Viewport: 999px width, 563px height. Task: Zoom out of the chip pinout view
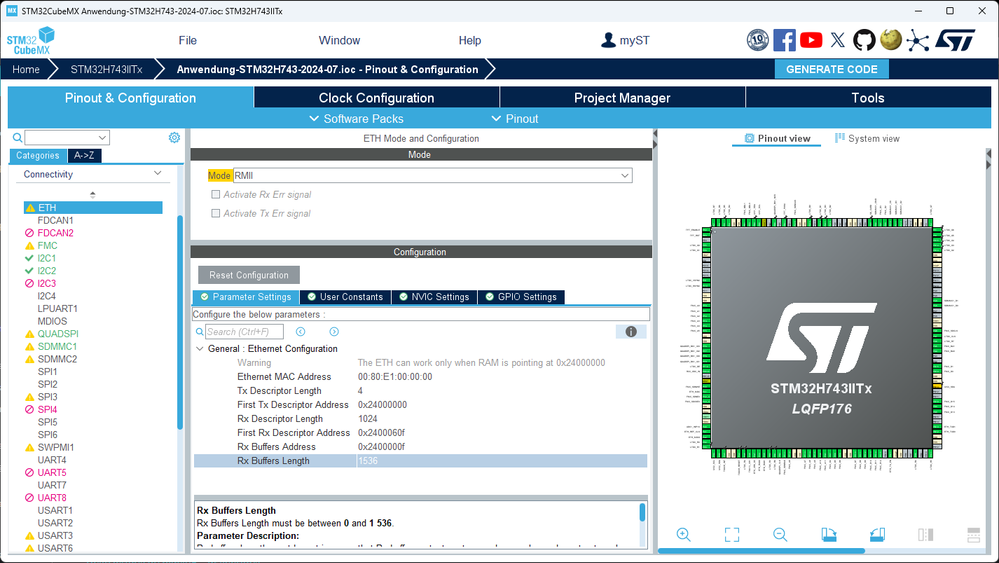pyautogui.click(x=780, y=534)
